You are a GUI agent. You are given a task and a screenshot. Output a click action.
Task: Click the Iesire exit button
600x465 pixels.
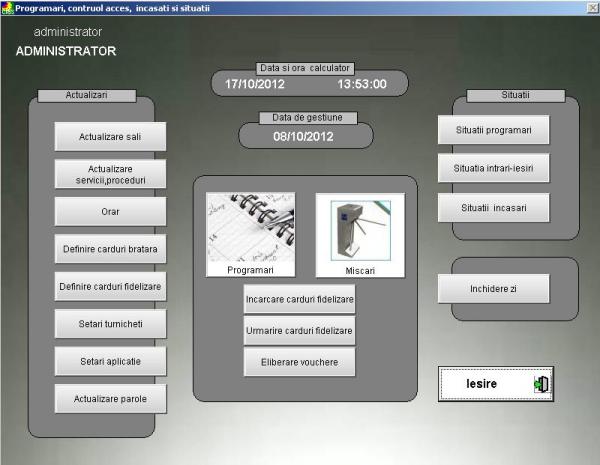[x=497, y=383]
